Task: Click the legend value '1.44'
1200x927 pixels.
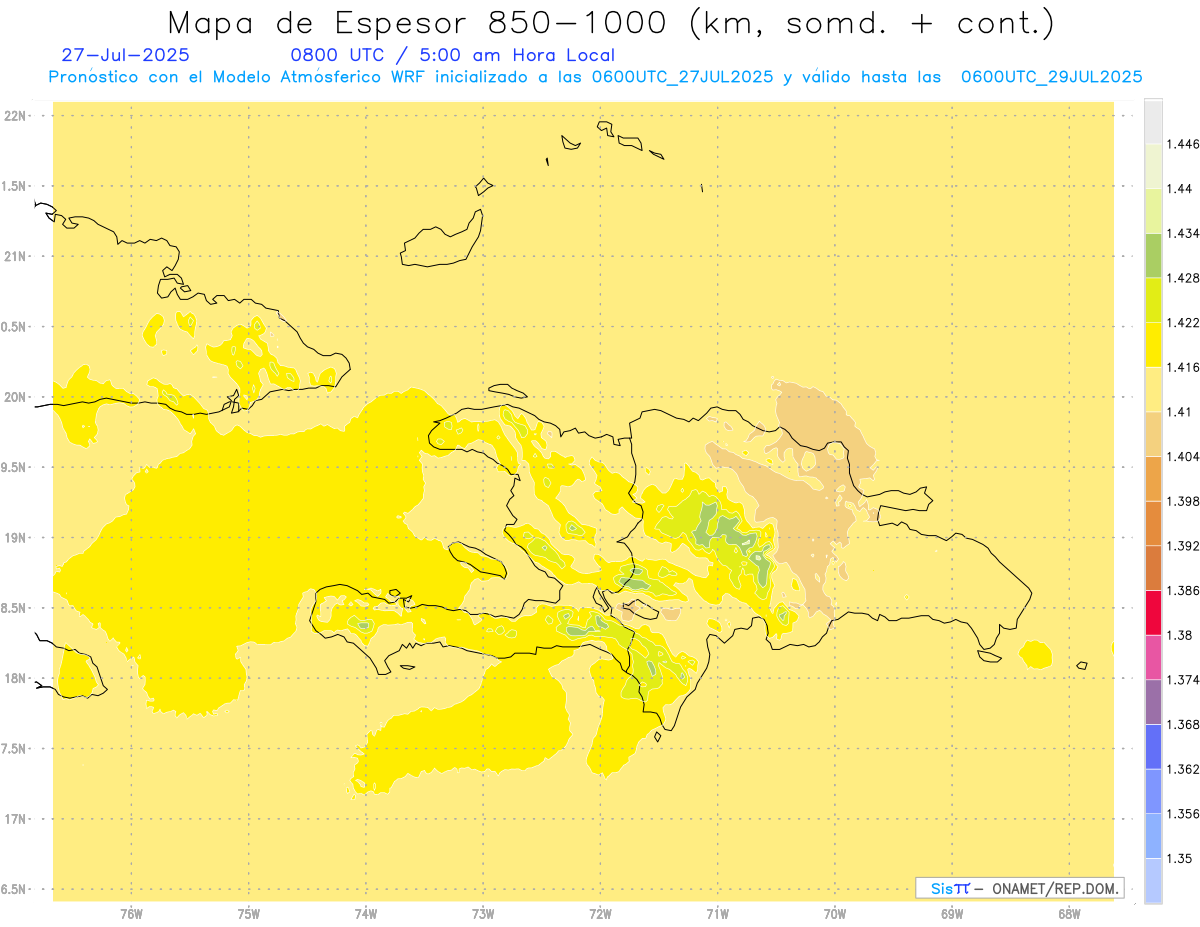Action: [x=1178, y=189]
